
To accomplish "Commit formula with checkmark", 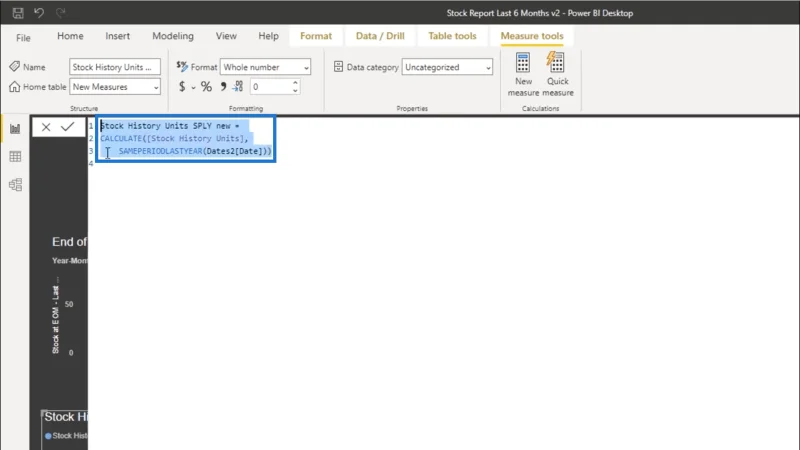I will click(x=67, y=127).
